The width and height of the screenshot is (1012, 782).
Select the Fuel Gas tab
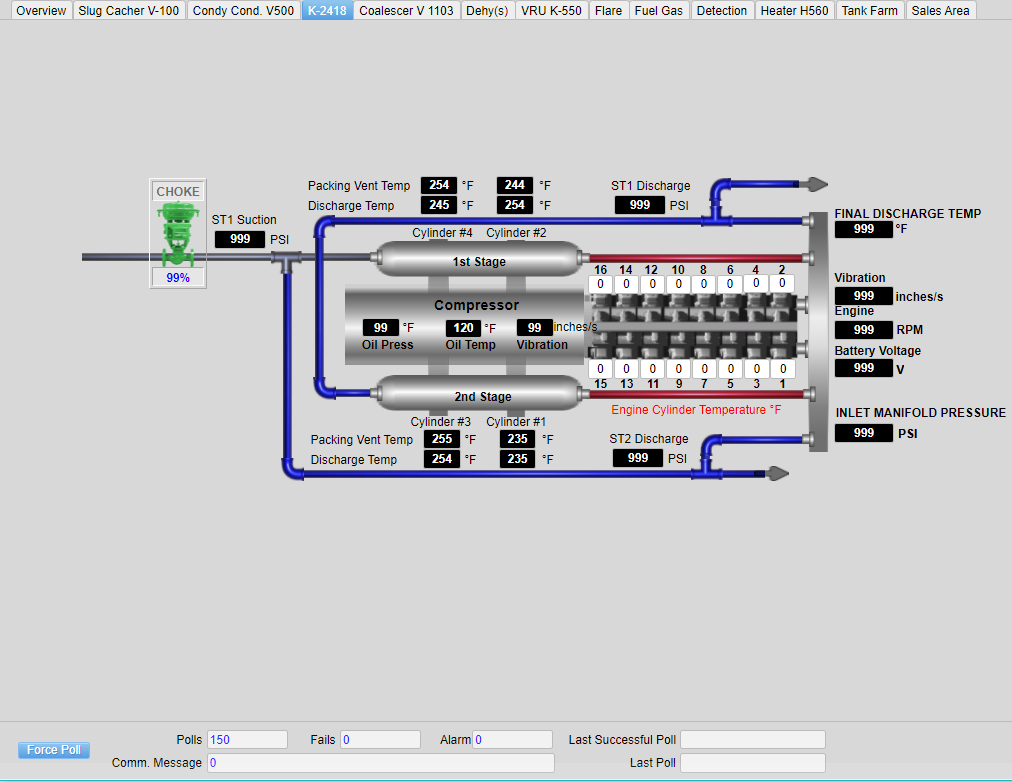point(658,10)
